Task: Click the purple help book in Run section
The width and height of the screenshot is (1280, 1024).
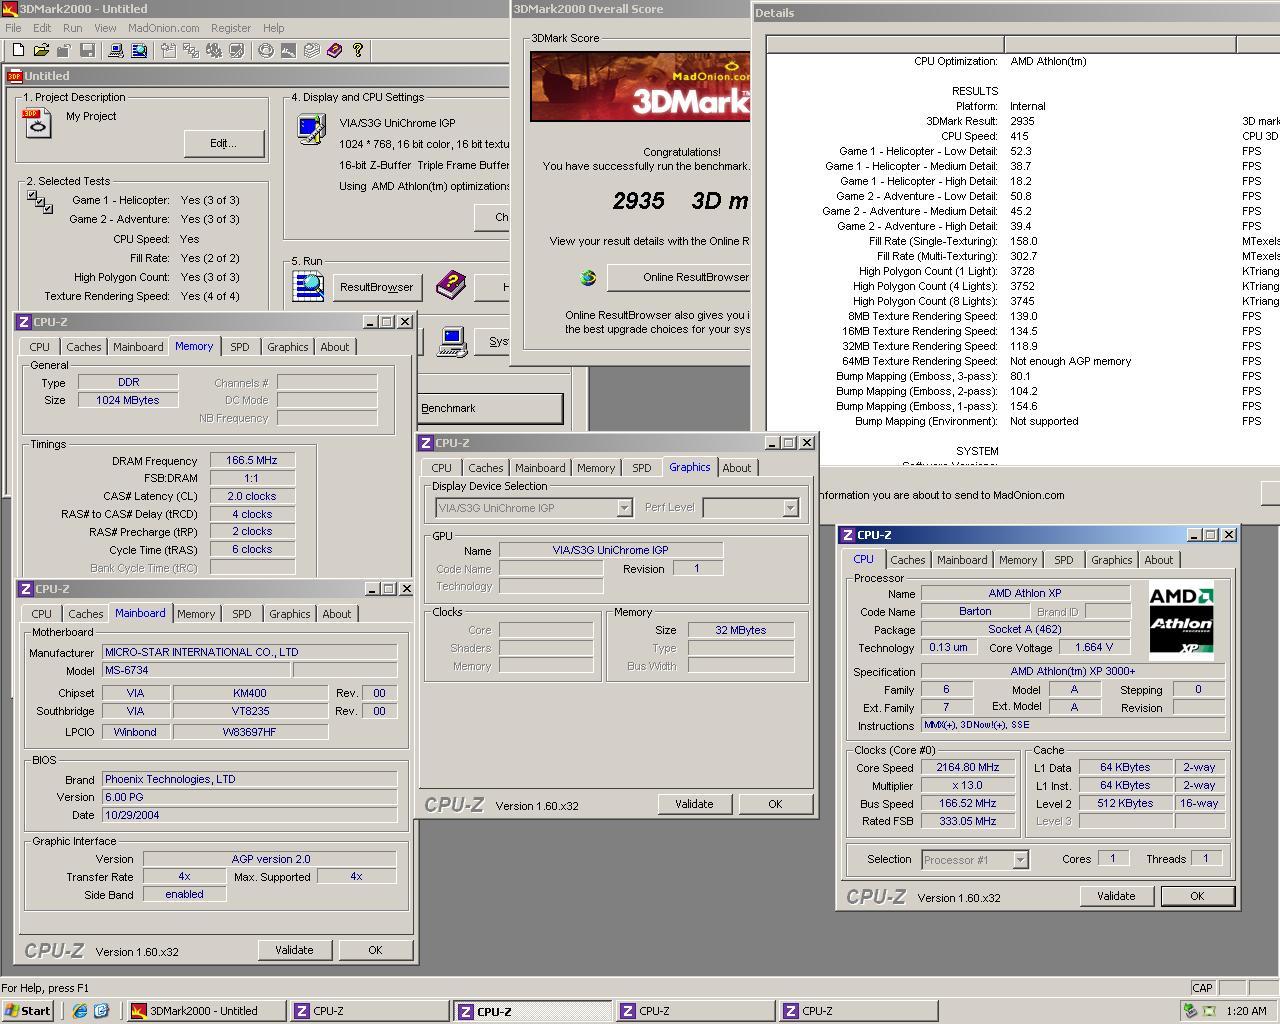Action: click(x=451, y=286)
